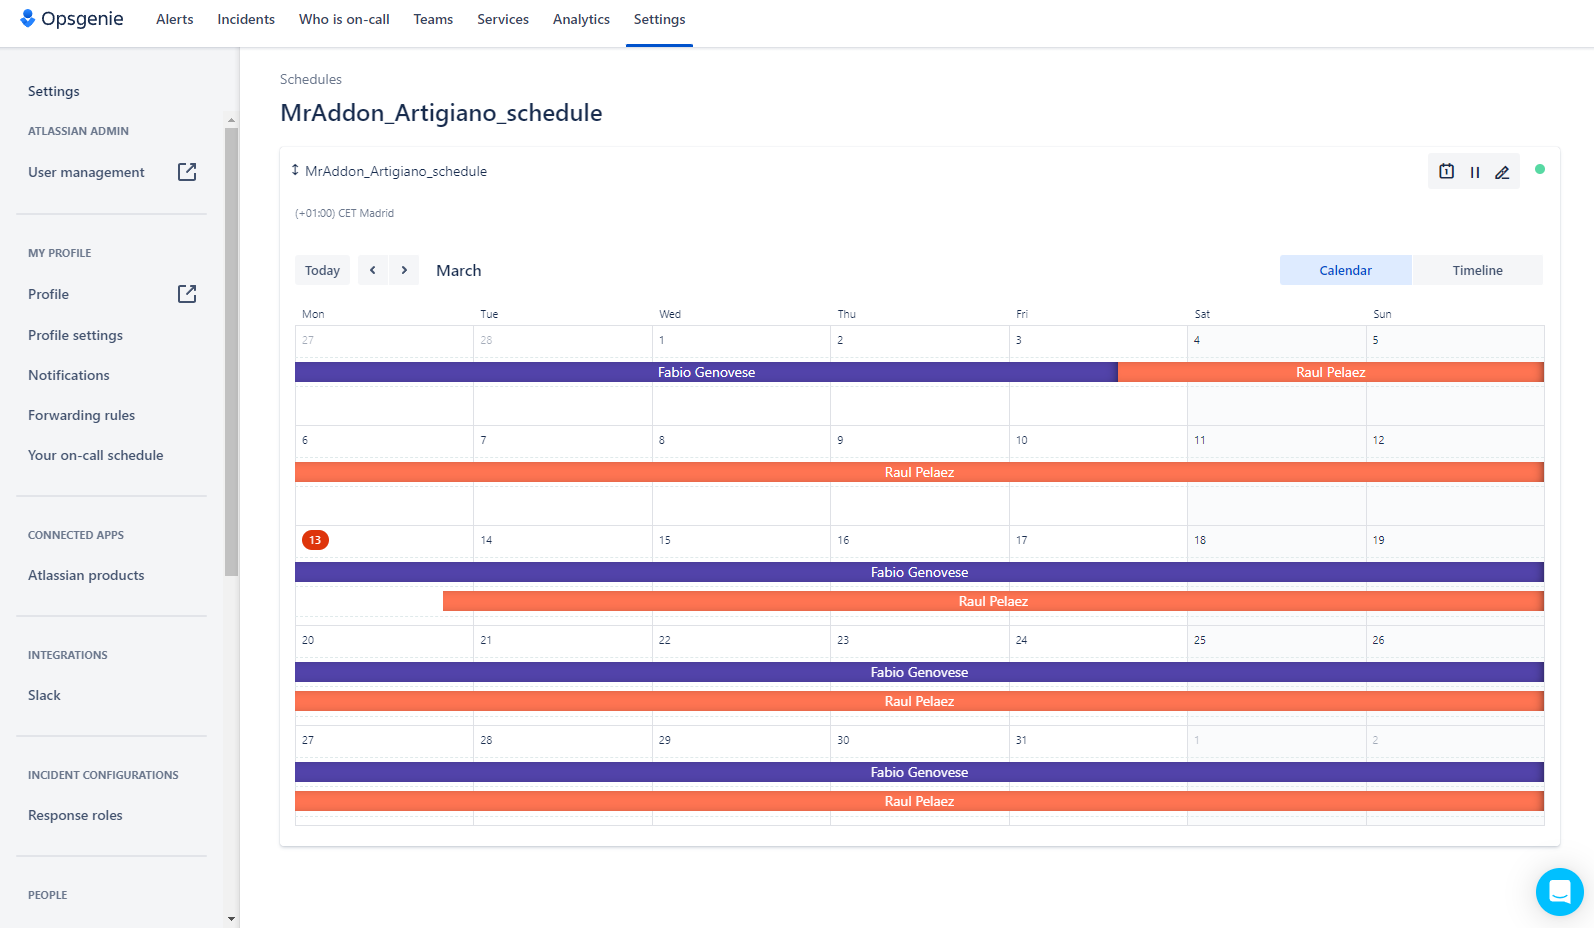Open Who is on-call tab
Viewport: 1594px width, 928px height.
coord(344,19)
